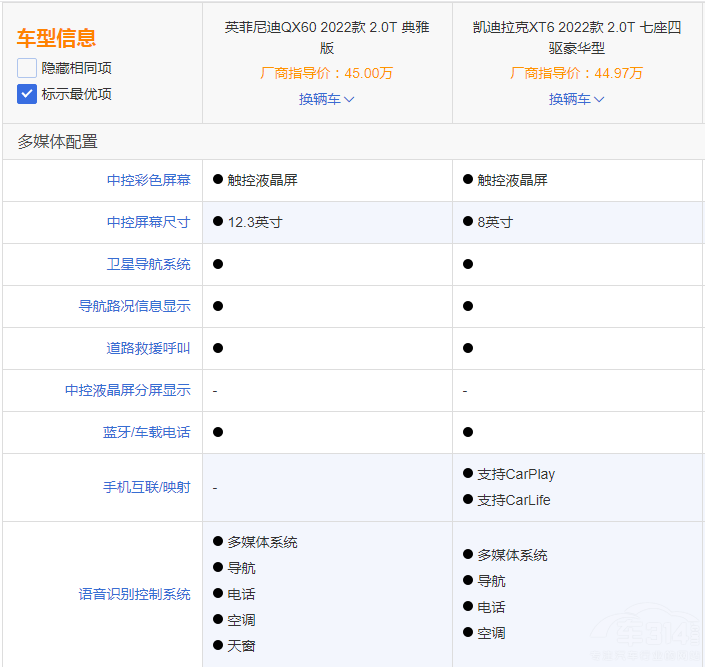The width and height of the screenshot is (705, 667).
Task: Click the 英菲尼迪QX60 2022款 model title
Action: tap(327, 37)
